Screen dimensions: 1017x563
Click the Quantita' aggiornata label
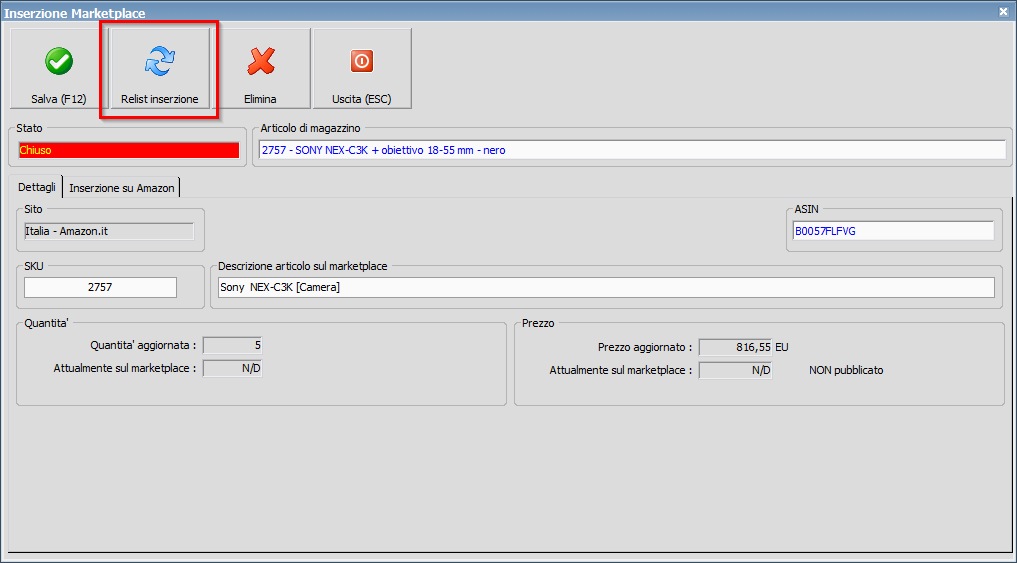(x=143, y=346)
